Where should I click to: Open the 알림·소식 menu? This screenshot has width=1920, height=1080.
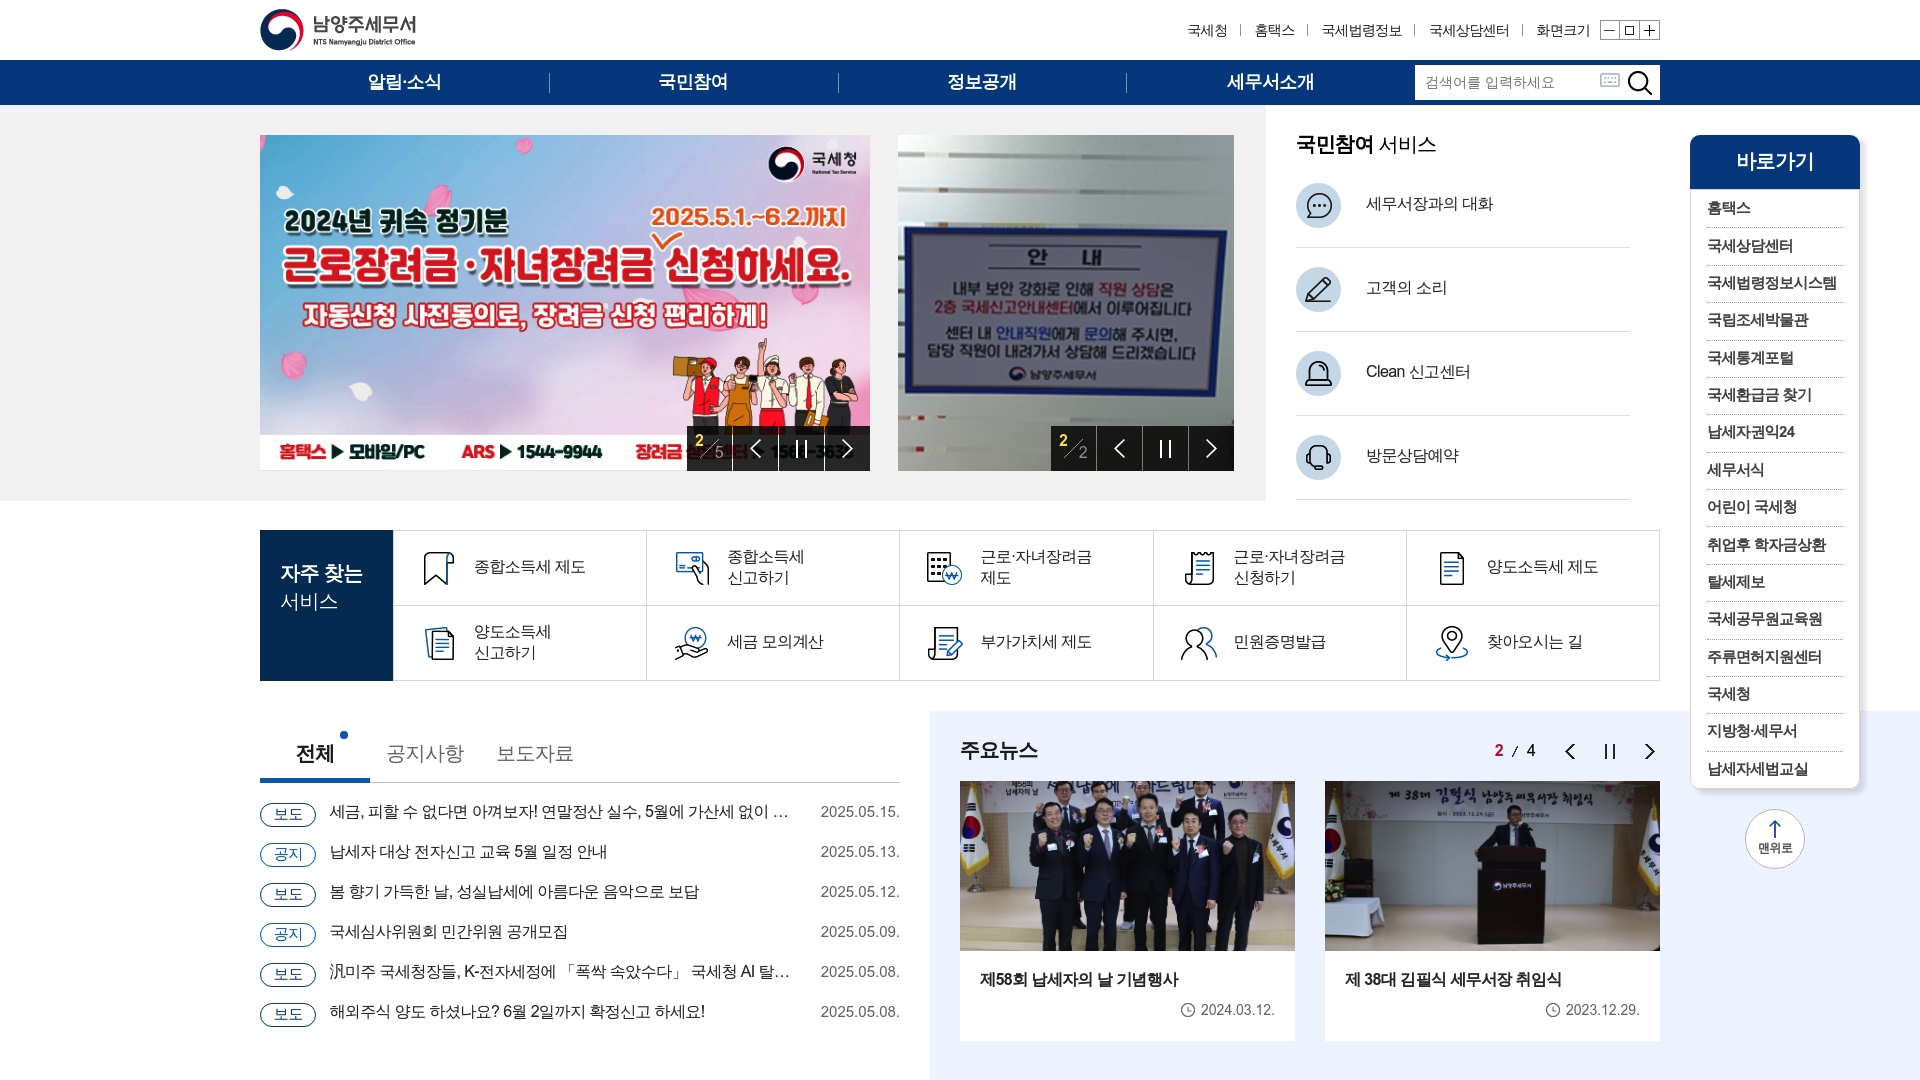tap(404, 82)
